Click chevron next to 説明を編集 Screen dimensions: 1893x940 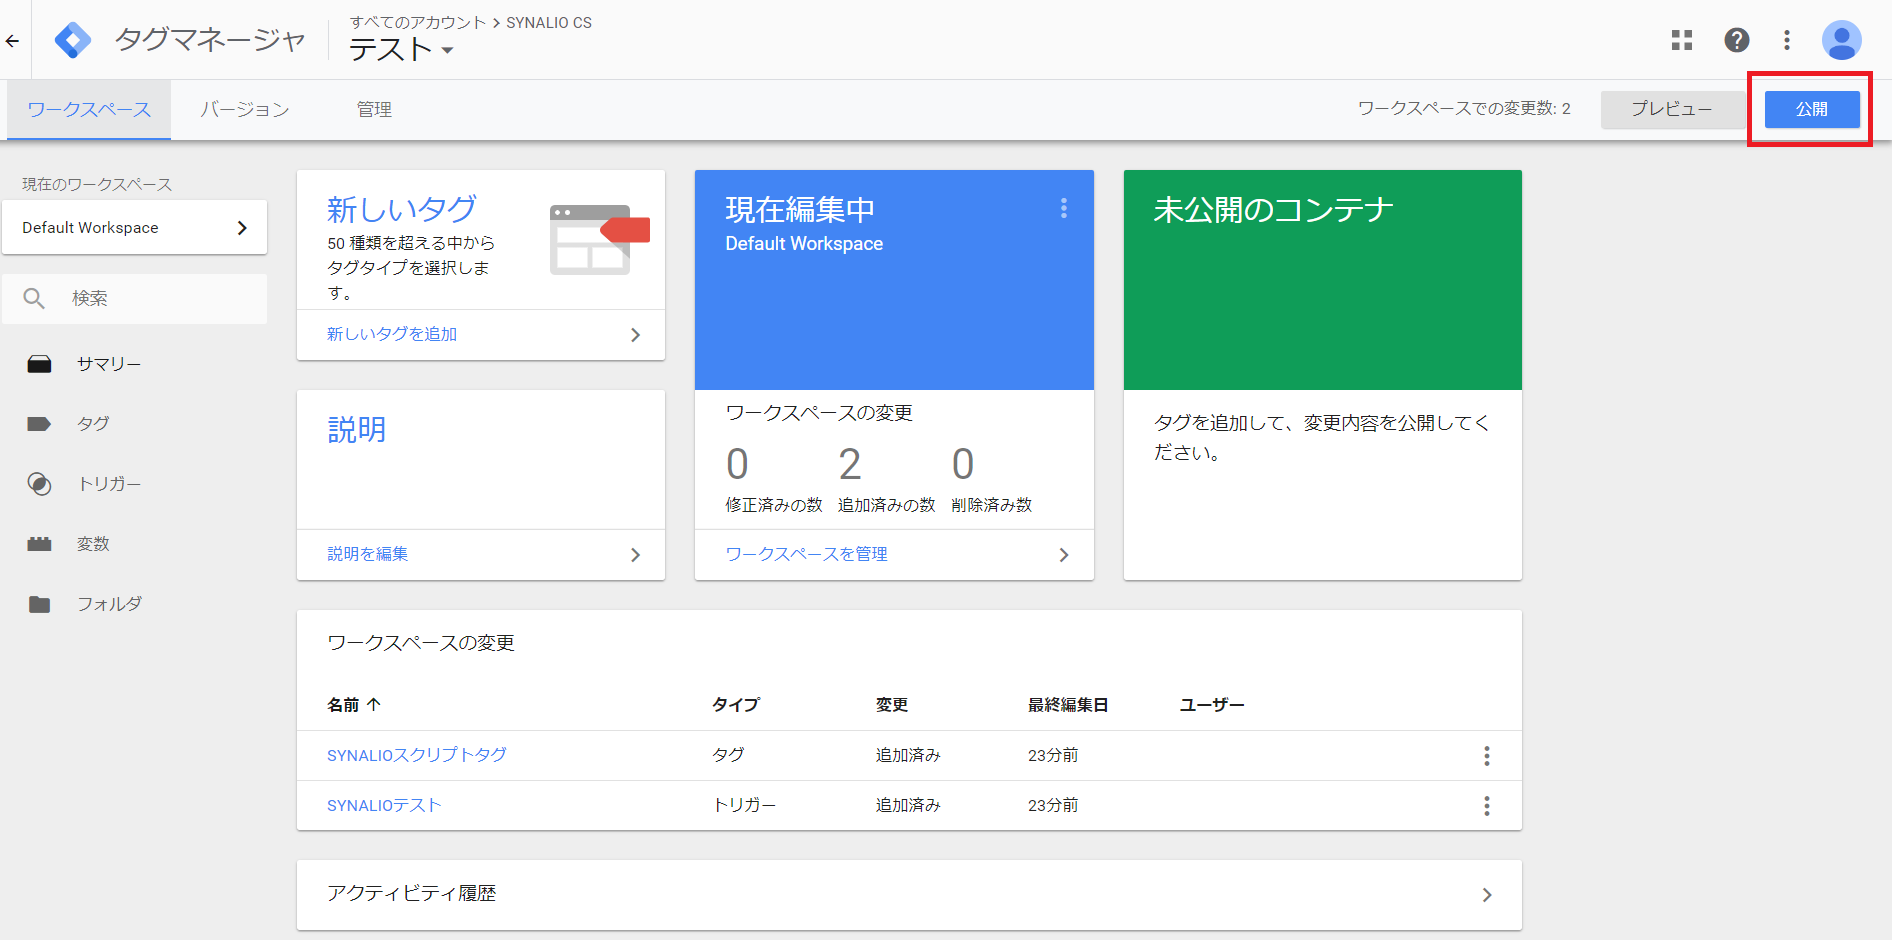click(x=635, y=555)
